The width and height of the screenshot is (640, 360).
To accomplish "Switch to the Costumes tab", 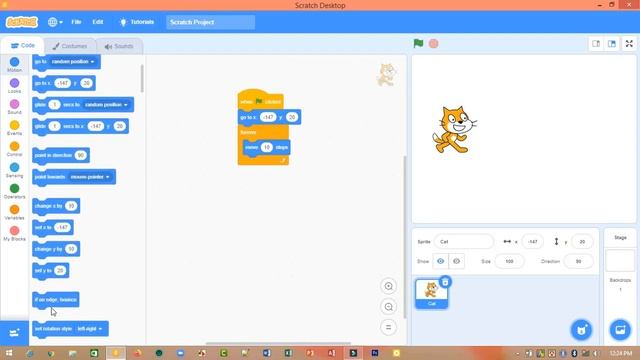I will coord(70,46).
